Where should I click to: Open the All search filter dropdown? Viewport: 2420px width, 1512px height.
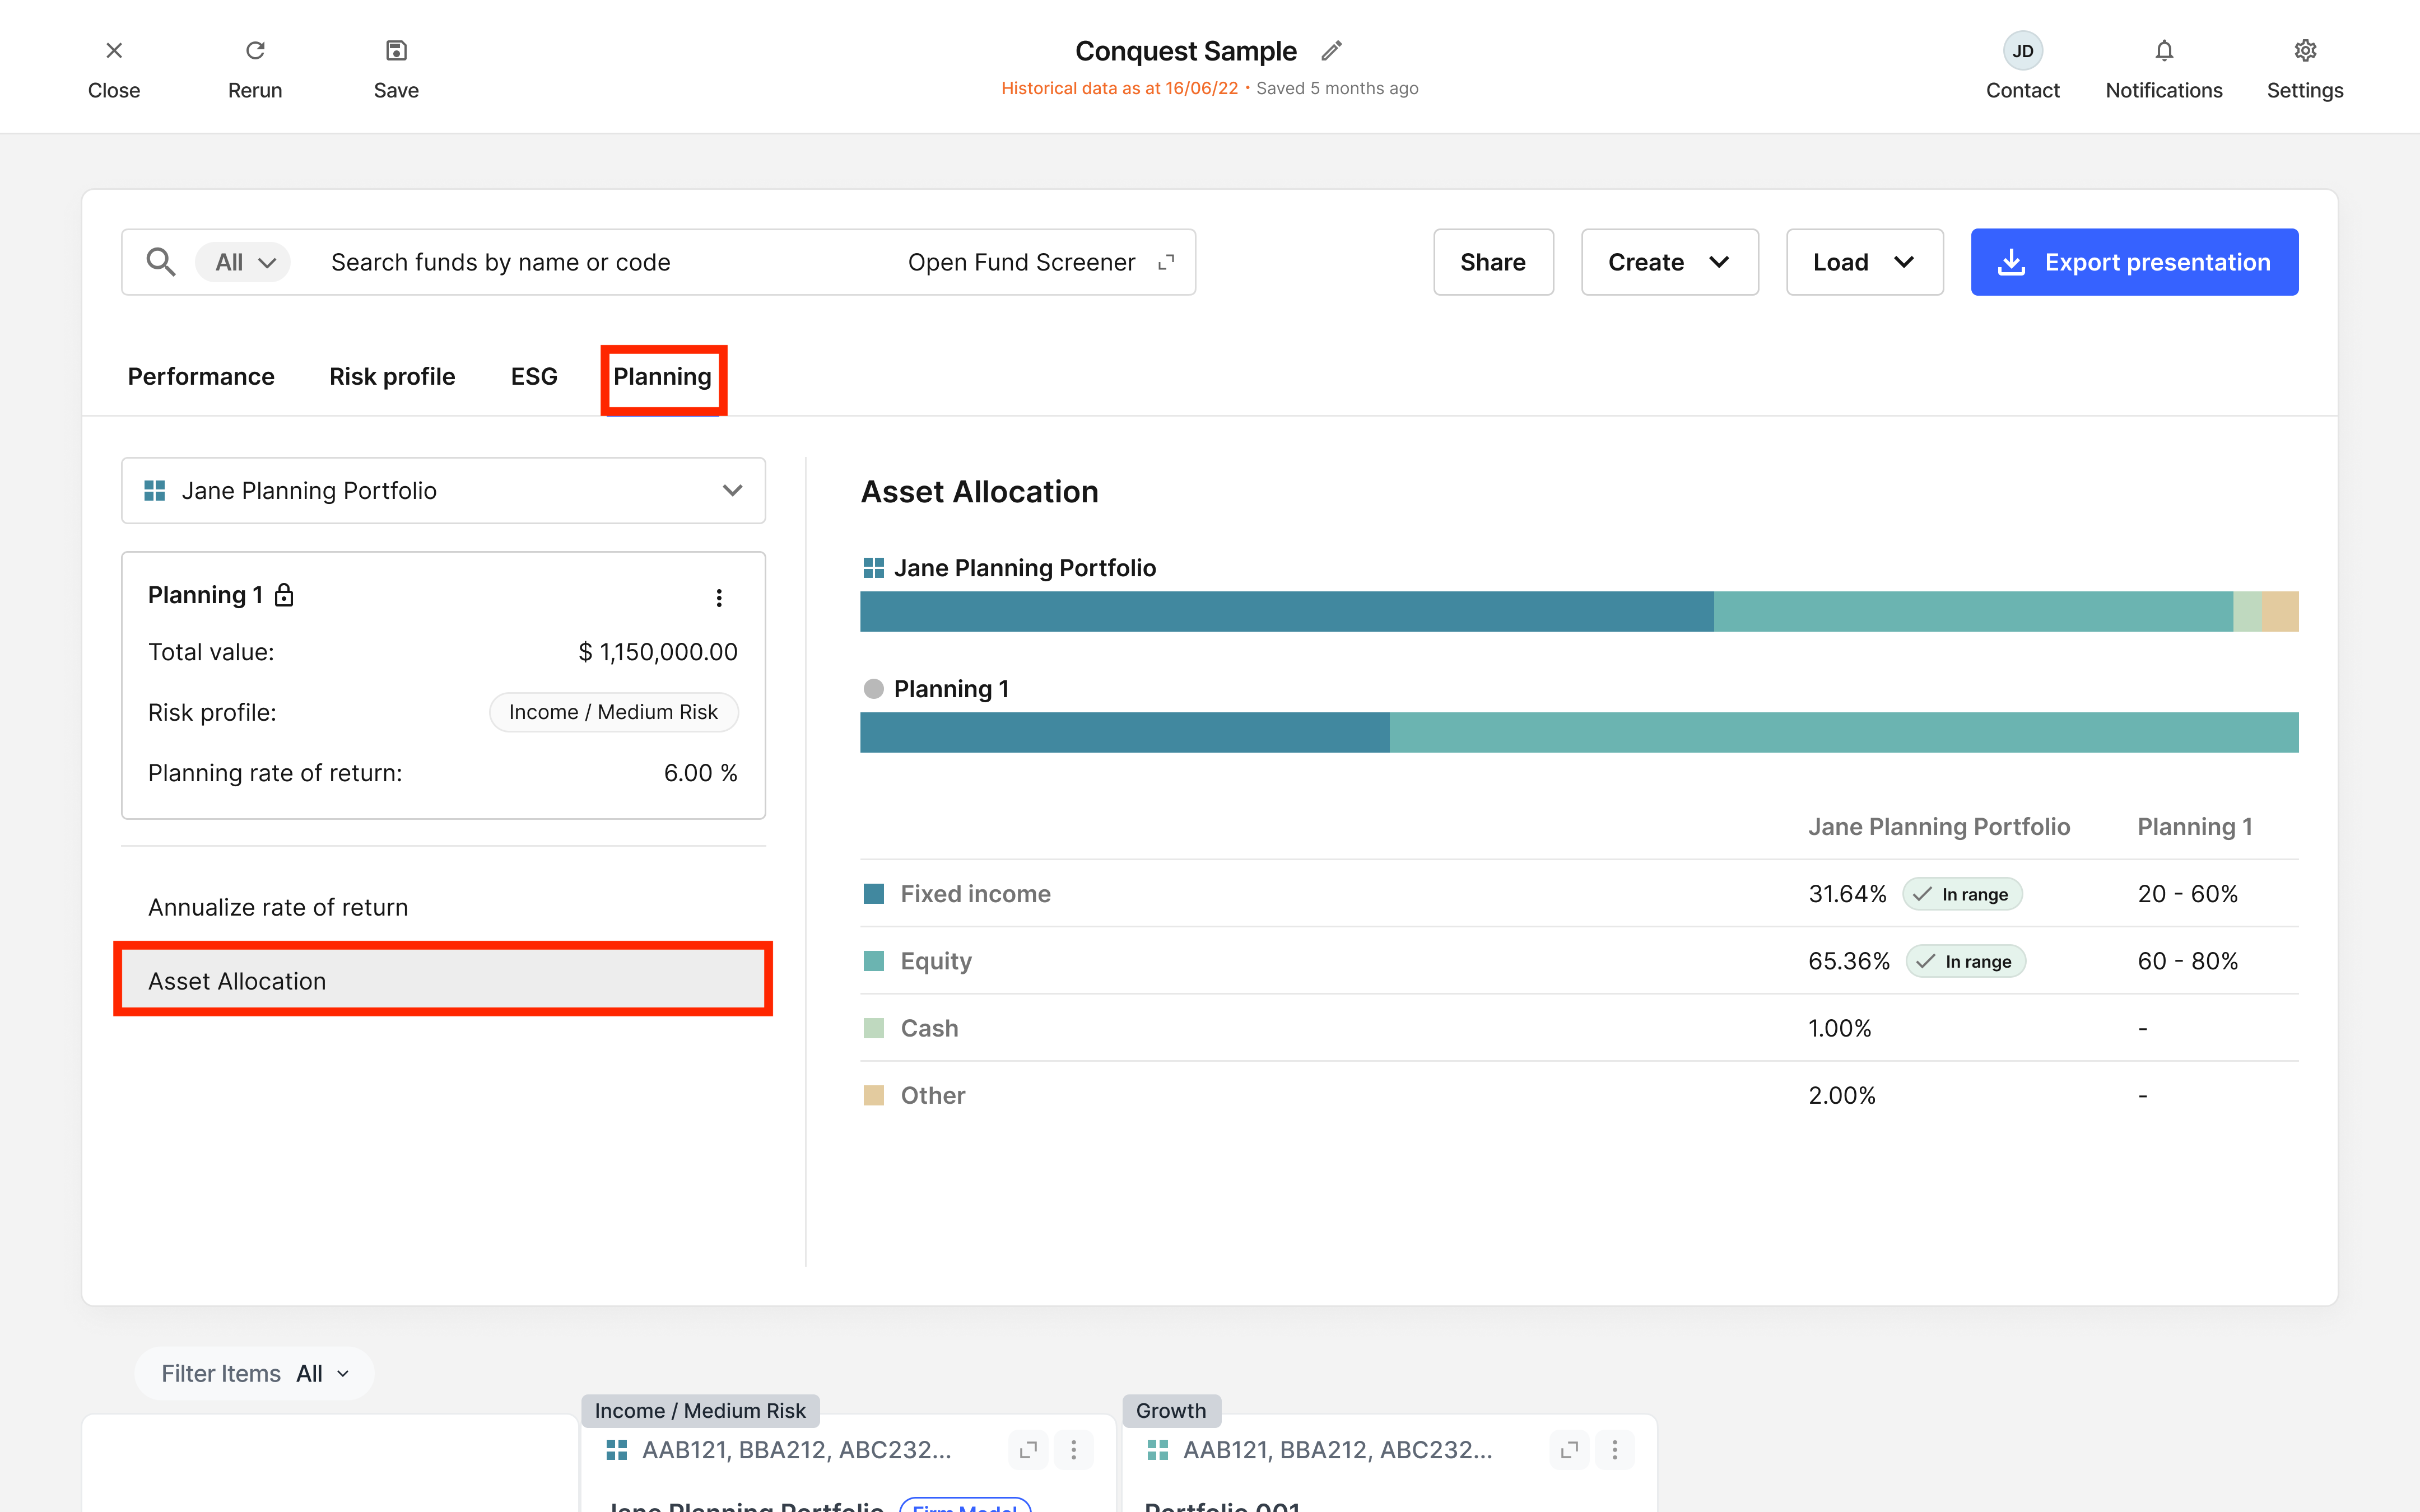click(x=243, y=262)
